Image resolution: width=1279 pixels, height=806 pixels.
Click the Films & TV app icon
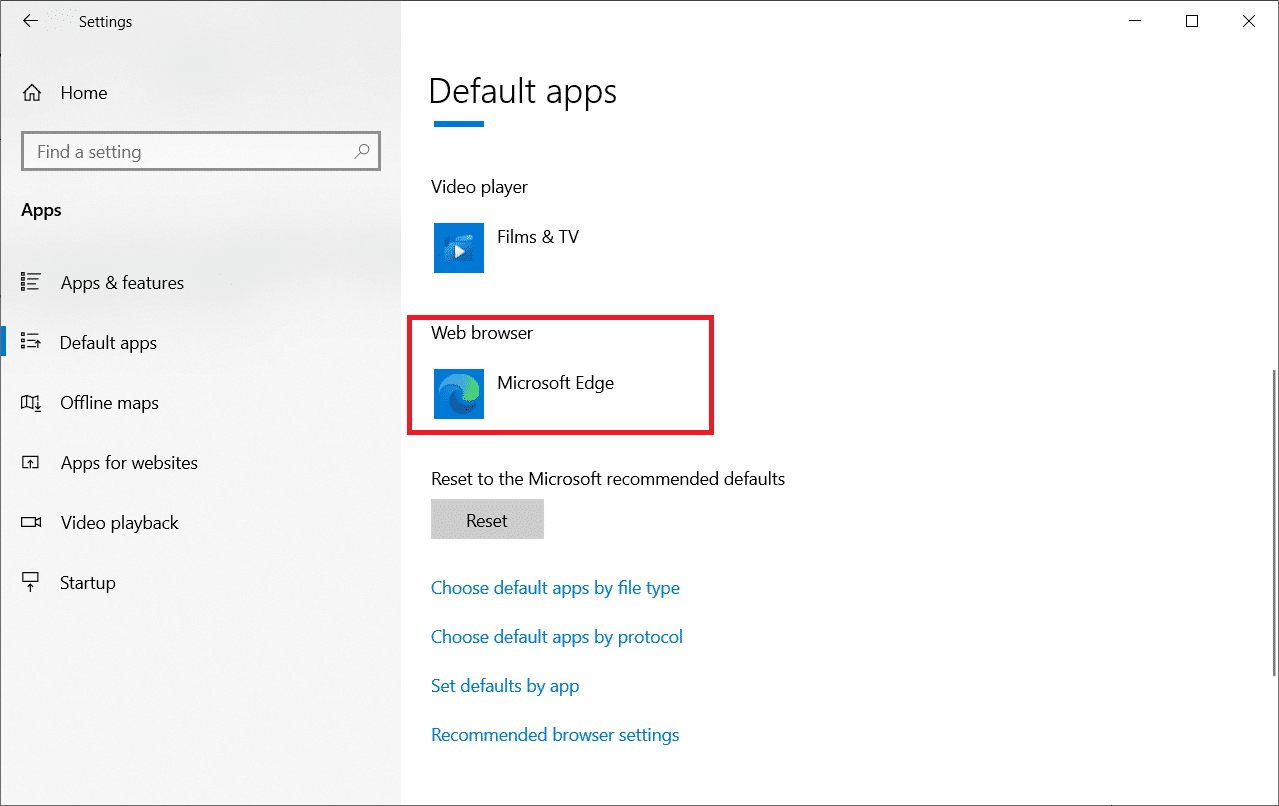point(458,247)
